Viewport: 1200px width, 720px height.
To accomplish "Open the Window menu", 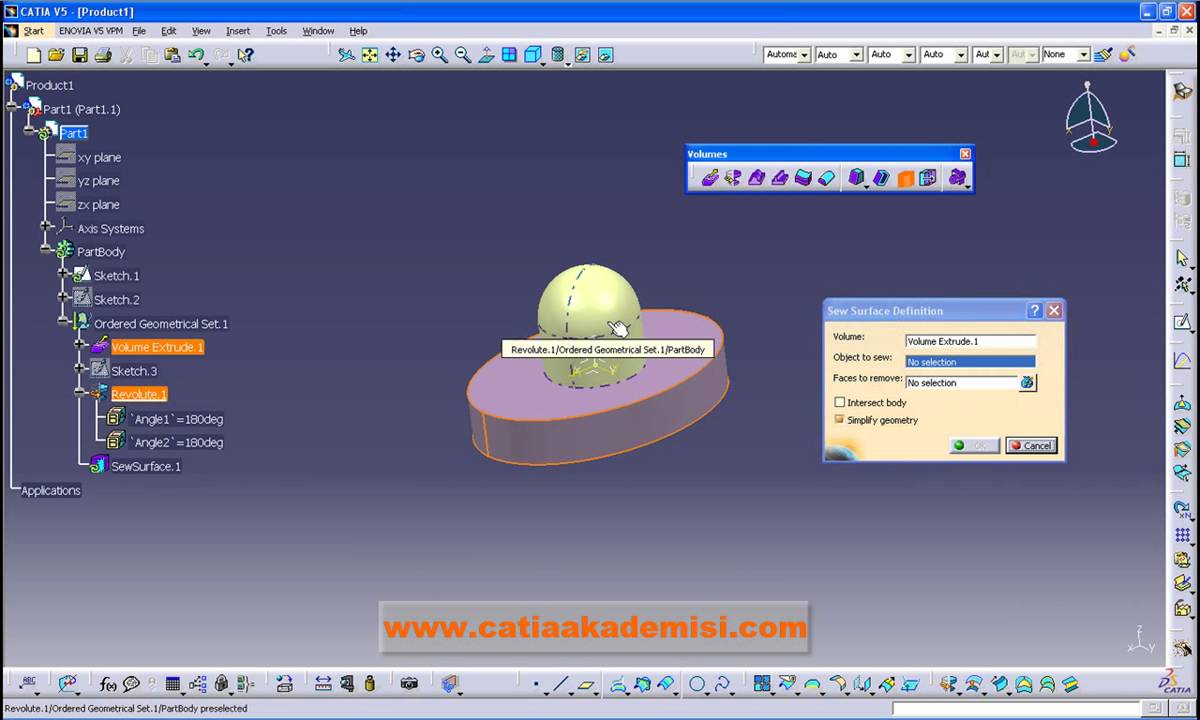I will (318, 31).
